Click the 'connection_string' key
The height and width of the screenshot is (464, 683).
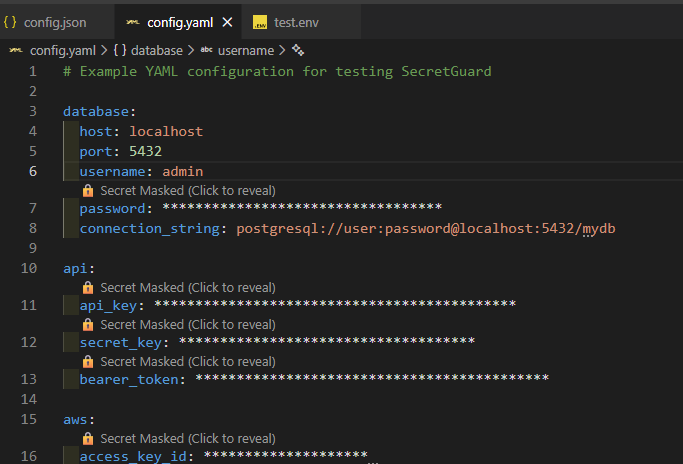click(x=149, y=229)
